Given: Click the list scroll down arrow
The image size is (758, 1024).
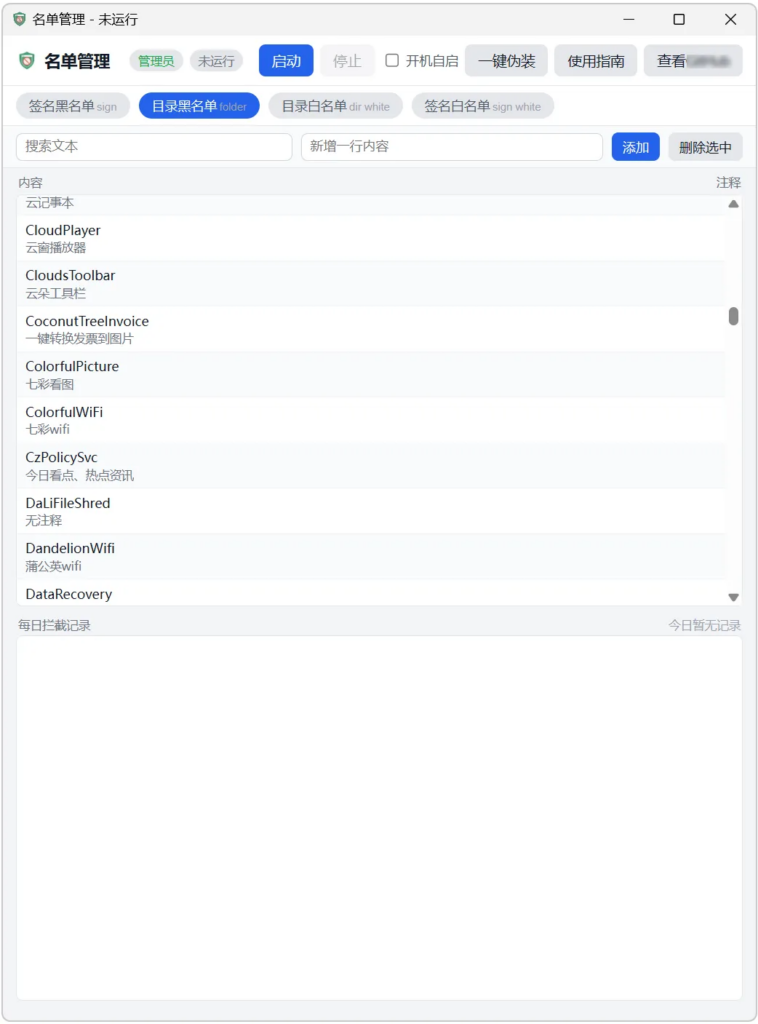Looking at the screenshot, I should click(x=733, y=597).
